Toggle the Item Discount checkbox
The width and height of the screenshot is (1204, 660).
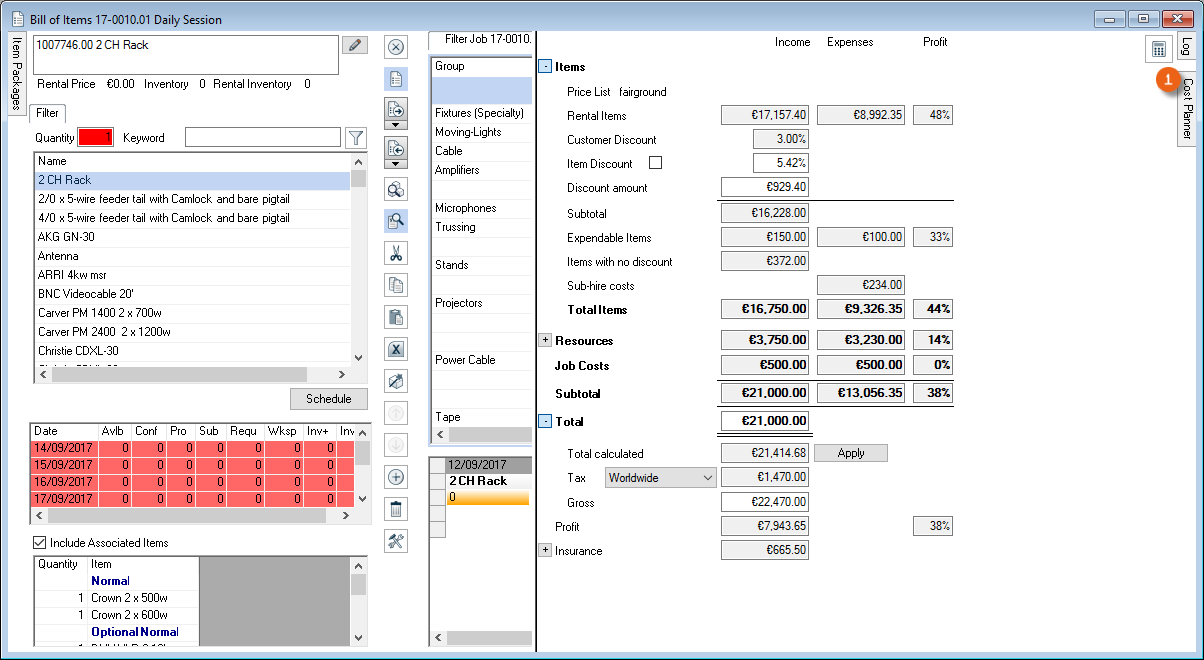tap(656, 163)
